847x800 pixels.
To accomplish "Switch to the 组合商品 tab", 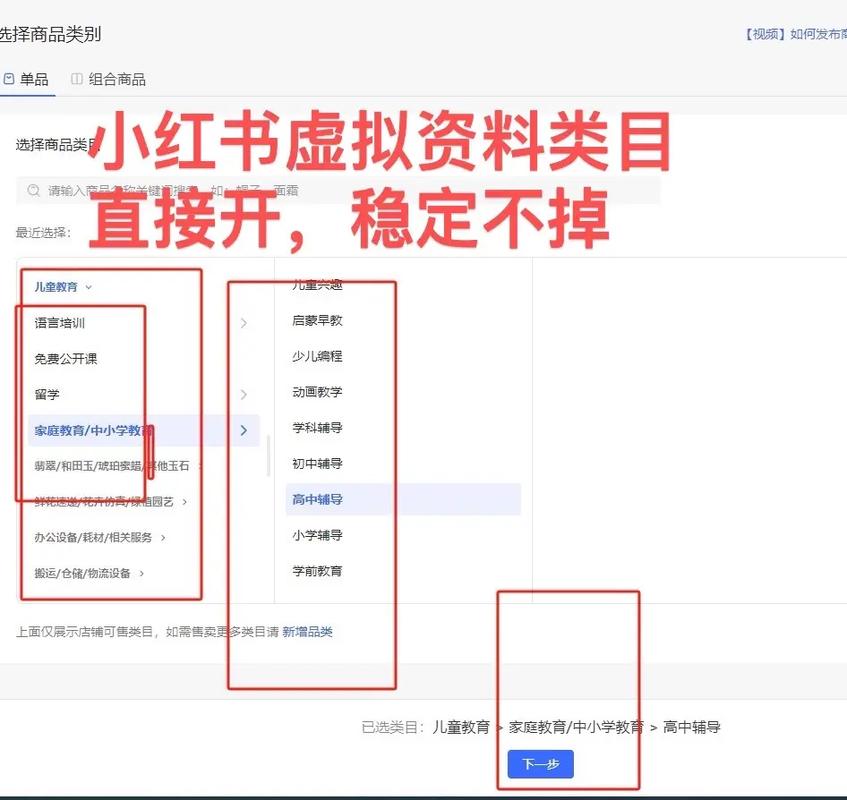I will point(116,79).
